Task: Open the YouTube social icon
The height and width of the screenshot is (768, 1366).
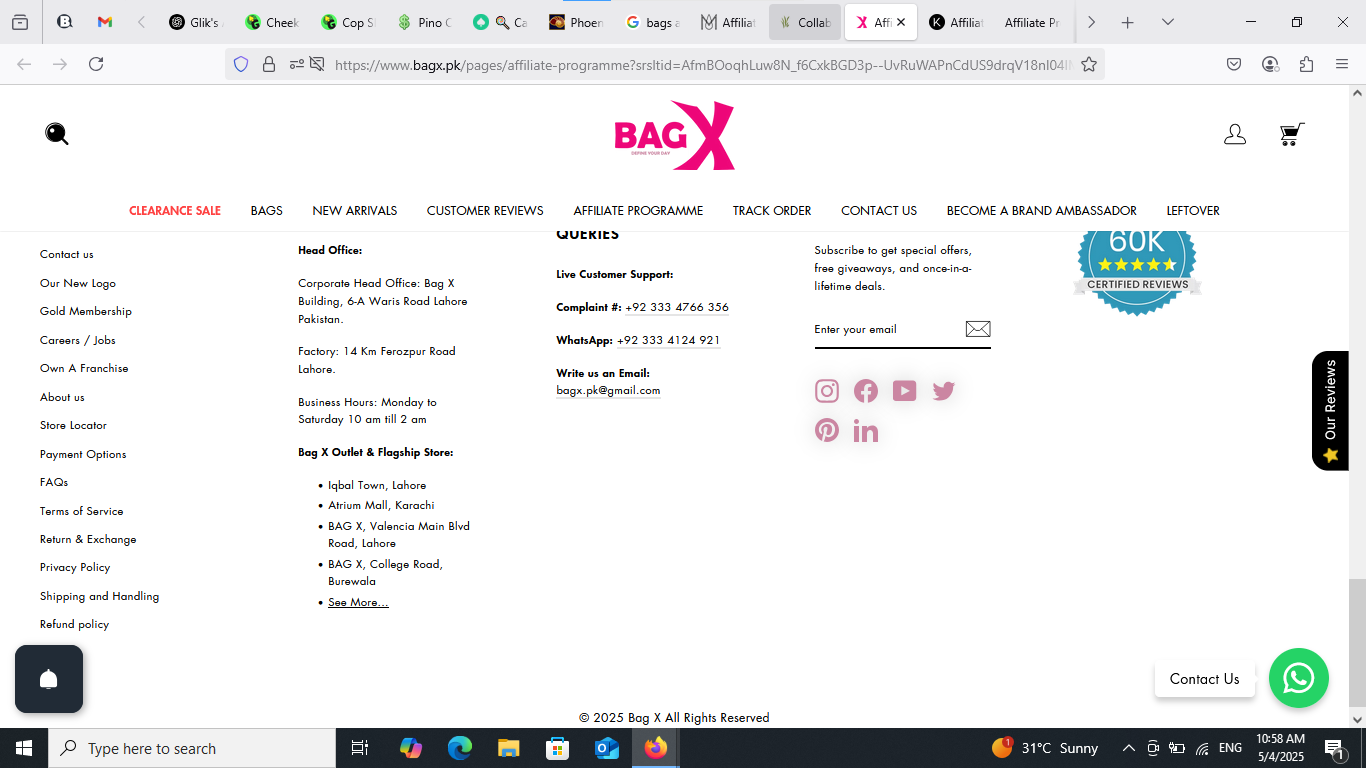Action: pos(905,391)
